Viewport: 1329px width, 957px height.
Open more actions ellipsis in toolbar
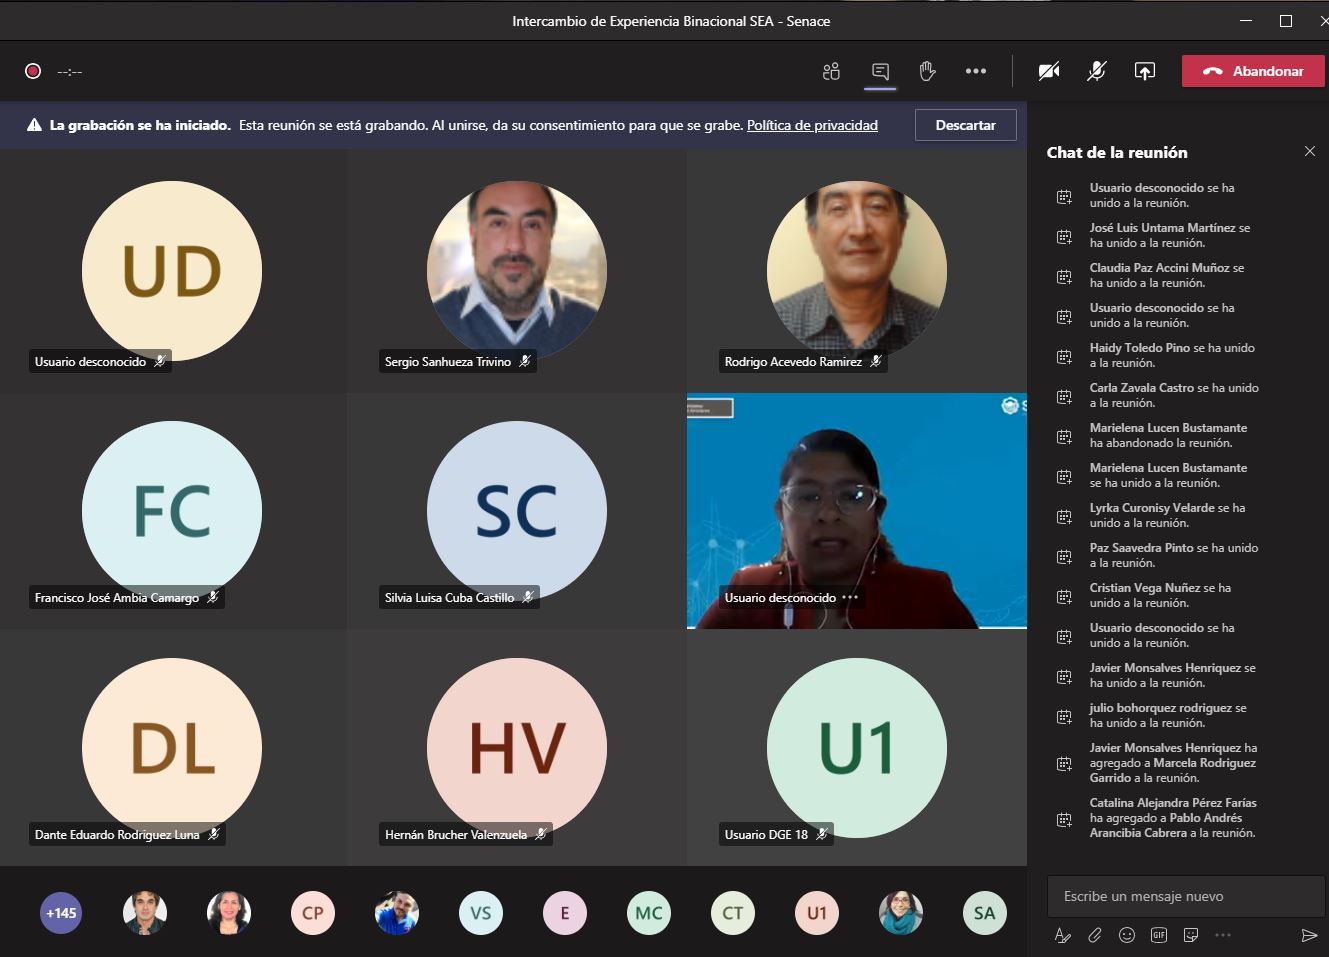[976, 71]
